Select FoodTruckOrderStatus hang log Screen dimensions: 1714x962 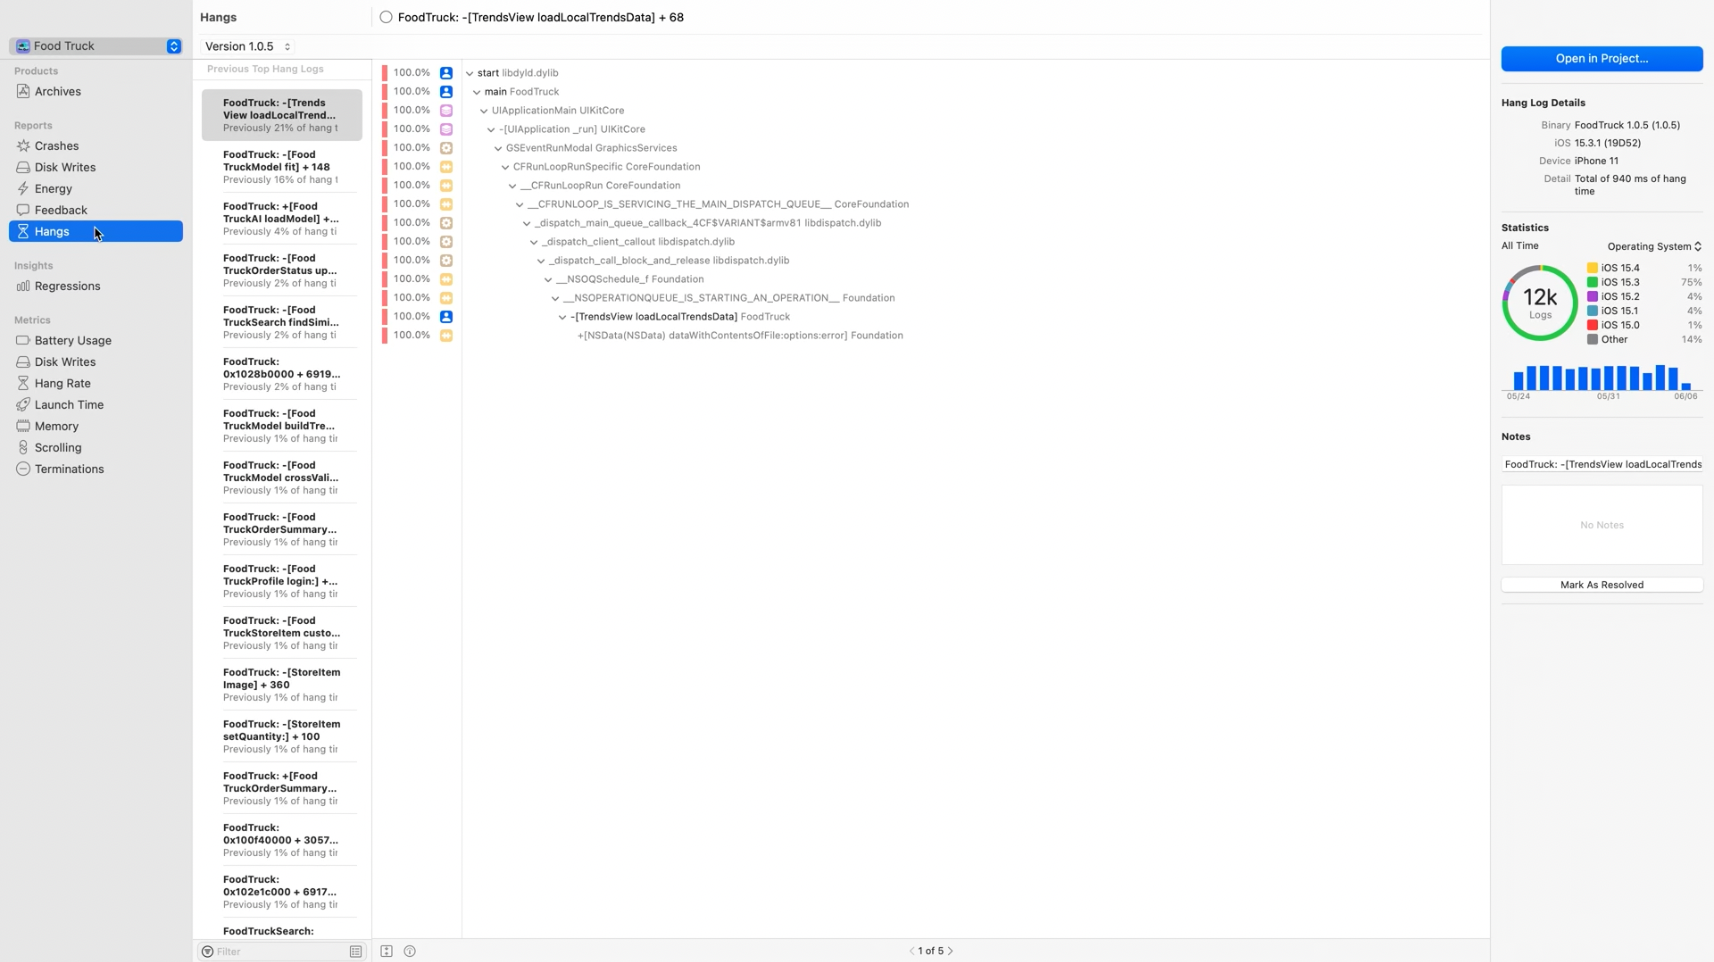click(x=282, y=271)
